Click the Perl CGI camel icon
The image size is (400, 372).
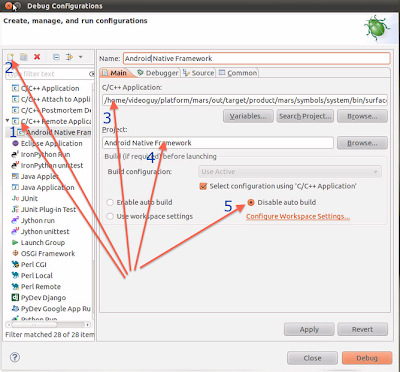pyautogui.click(x=15, y=264)
